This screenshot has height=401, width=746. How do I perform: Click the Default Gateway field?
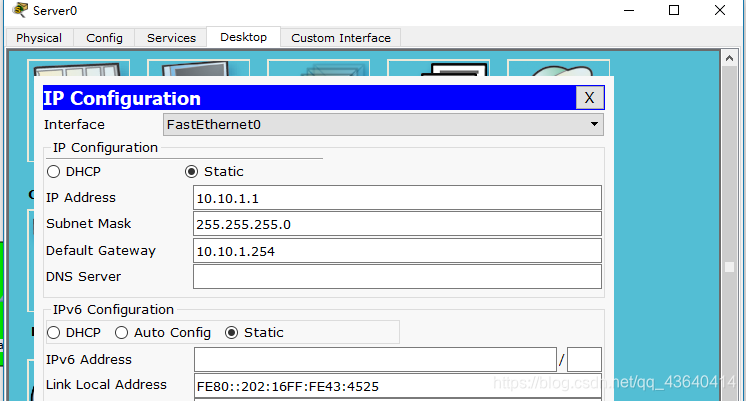click(x=397, y=251)
